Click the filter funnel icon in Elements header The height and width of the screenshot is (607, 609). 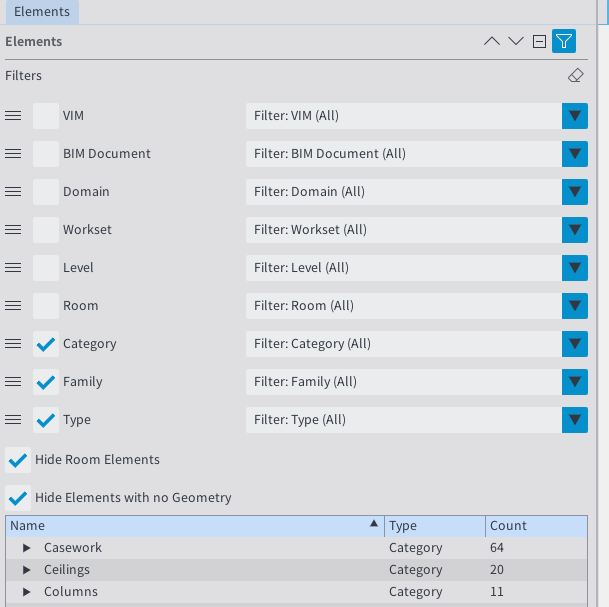click(x=564, y=42)
